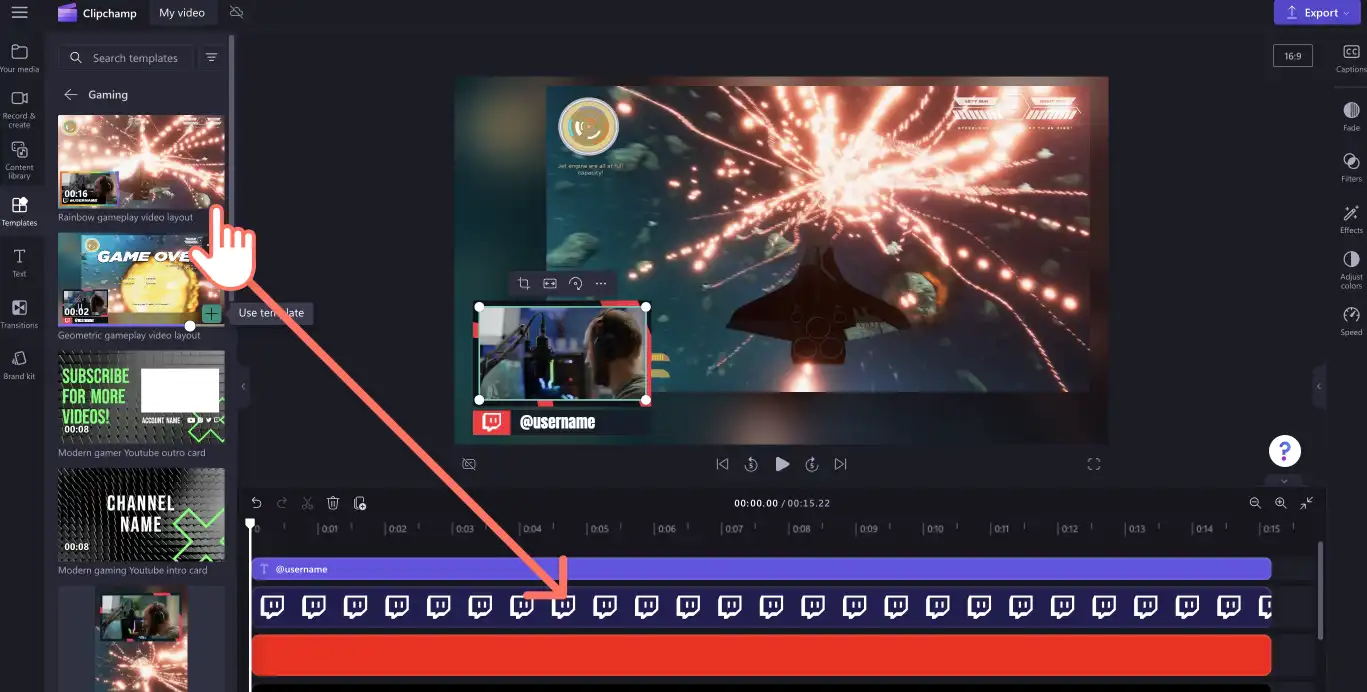The height and width of the screenshot is (692, 1367).
Task: Select the Crop tool in floating toolbar
Action: (524, 284)
